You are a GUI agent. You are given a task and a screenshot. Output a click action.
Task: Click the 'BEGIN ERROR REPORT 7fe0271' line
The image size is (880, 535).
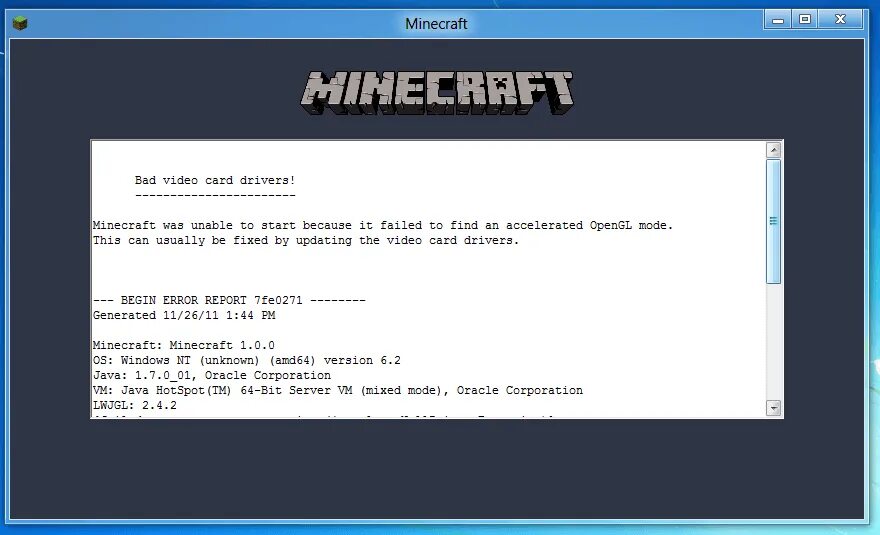(x=229, y=300)
